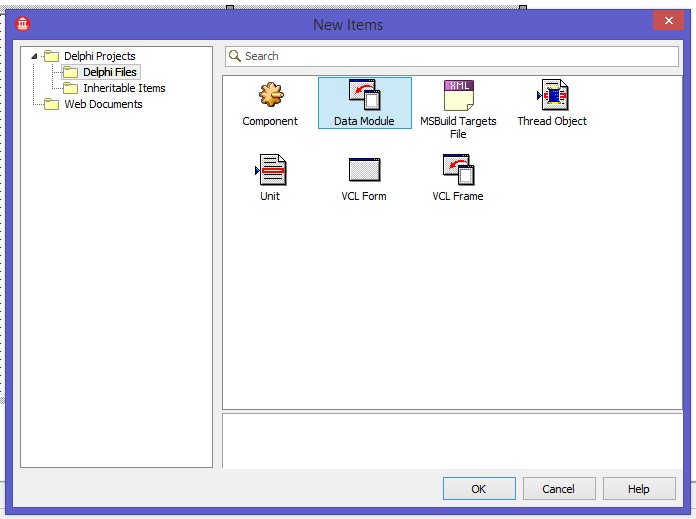Collapse the Delphi Projects tree node
The image size is (696, 519).
[x=34, y=56]
